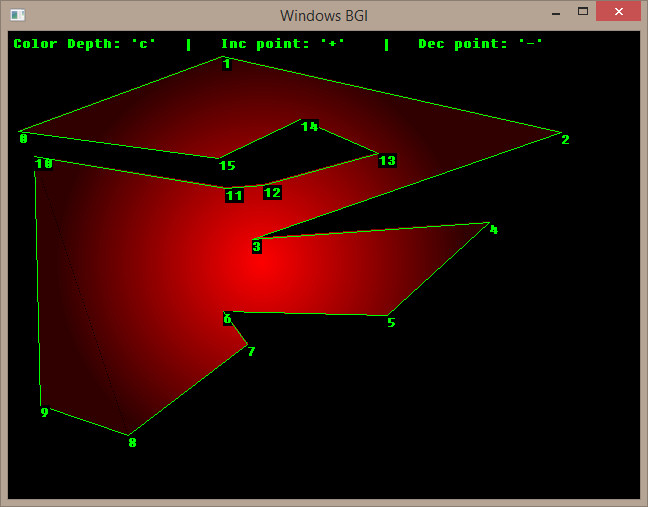Maximize the Windows BGI window
The width and height of the screenshot is (648, 507).
582,12
